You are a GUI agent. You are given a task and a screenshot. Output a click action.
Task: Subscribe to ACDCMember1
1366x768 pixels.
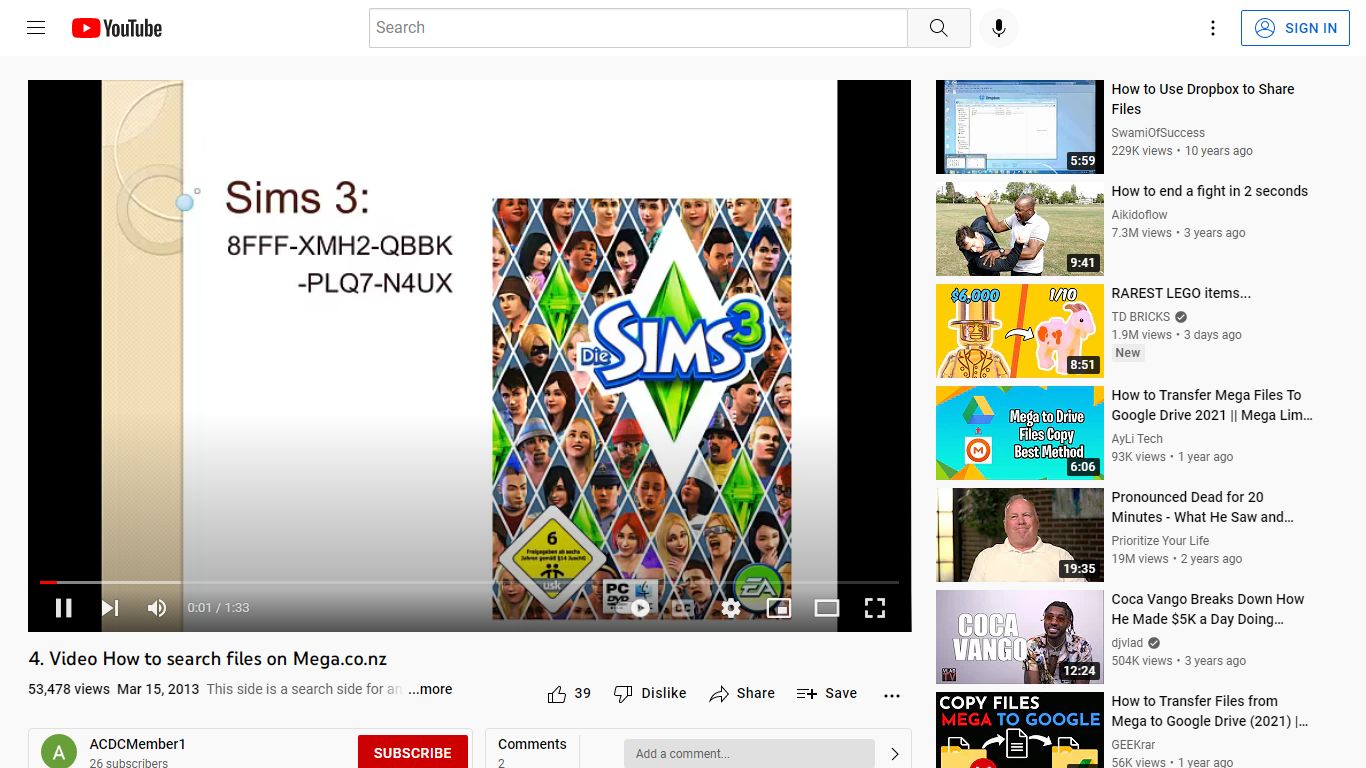(x=413, y=753)
